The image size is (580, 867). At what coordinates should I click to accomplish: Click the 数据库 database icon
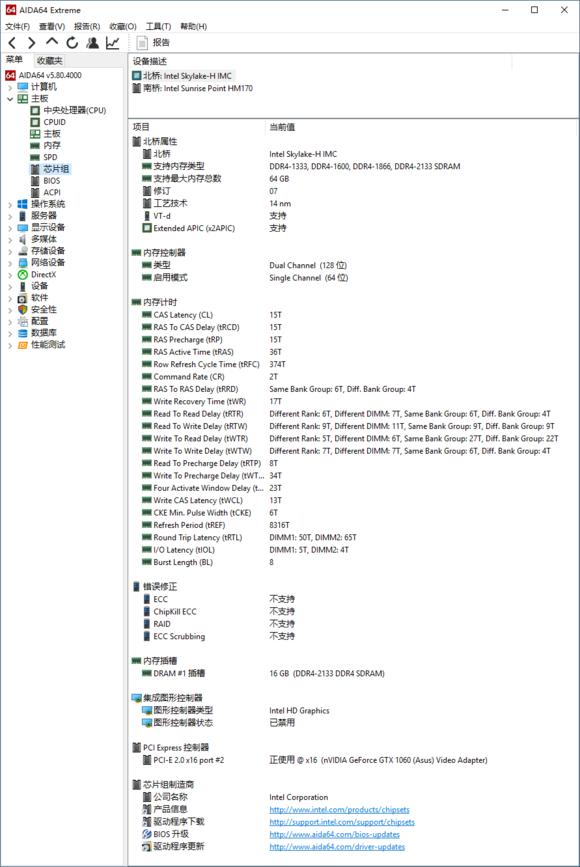(x=23, y=333)
